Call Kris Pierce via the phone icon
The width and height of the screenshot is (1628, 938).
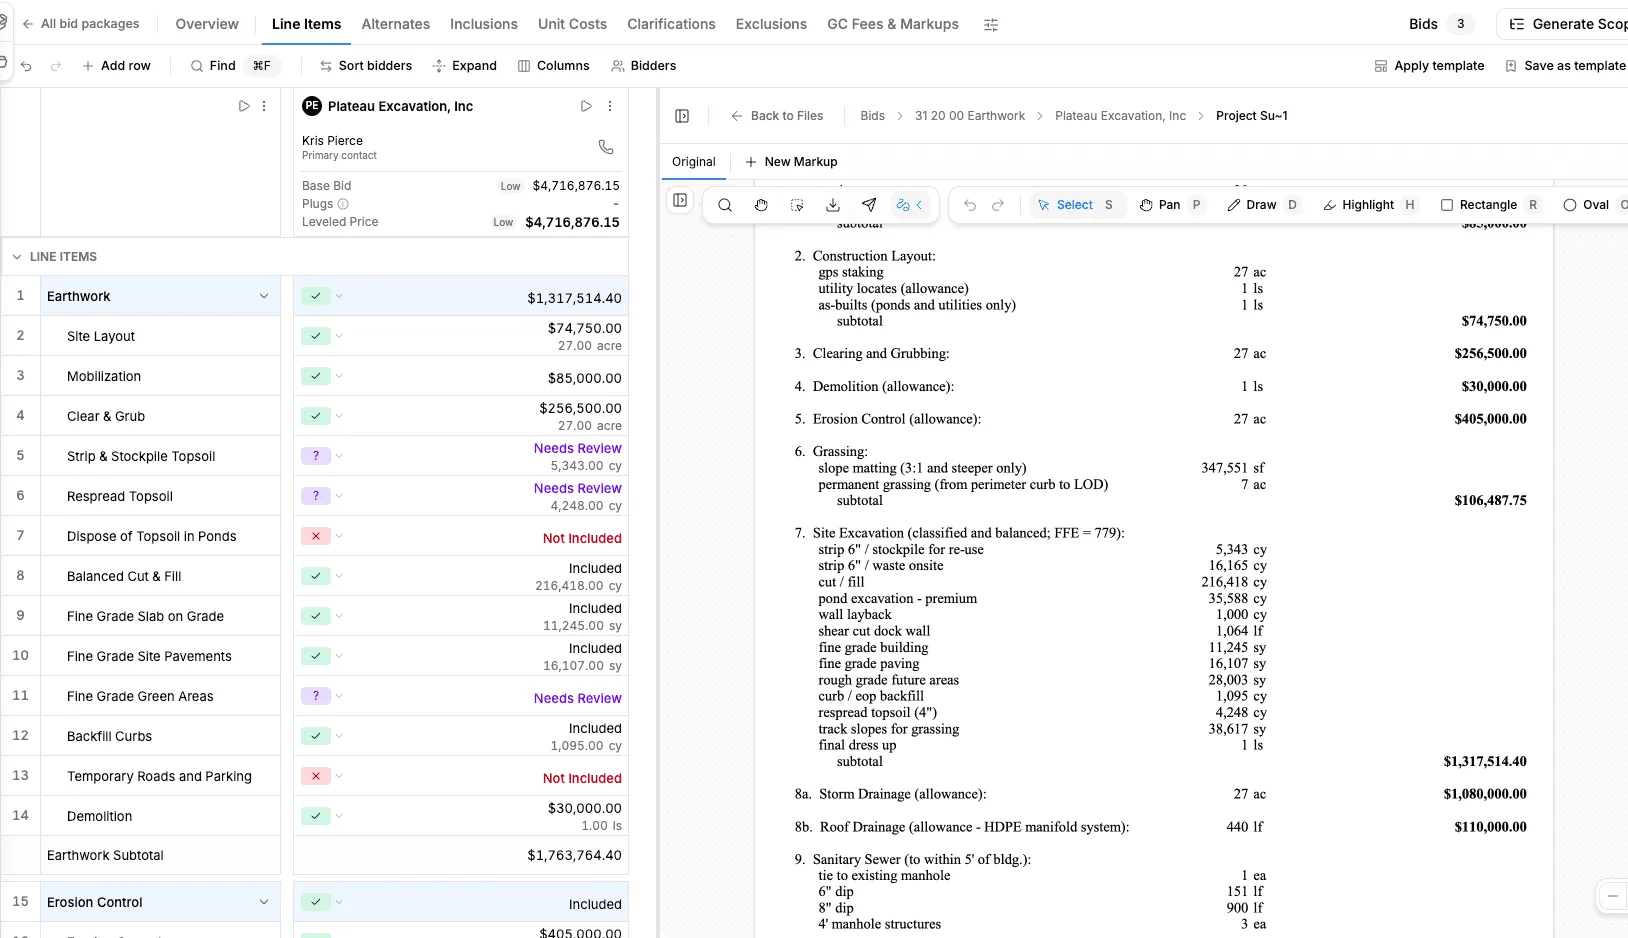(x=606, y=147)
